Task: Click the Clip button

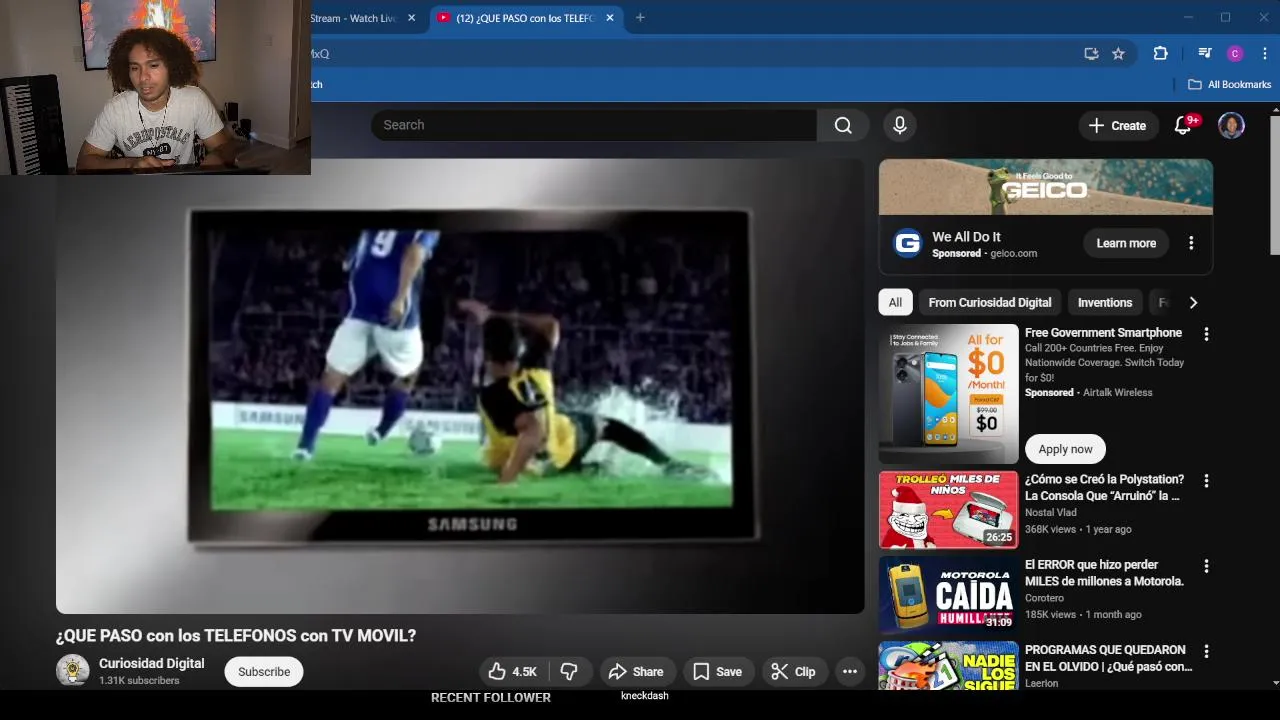Action: pos(793,672)
